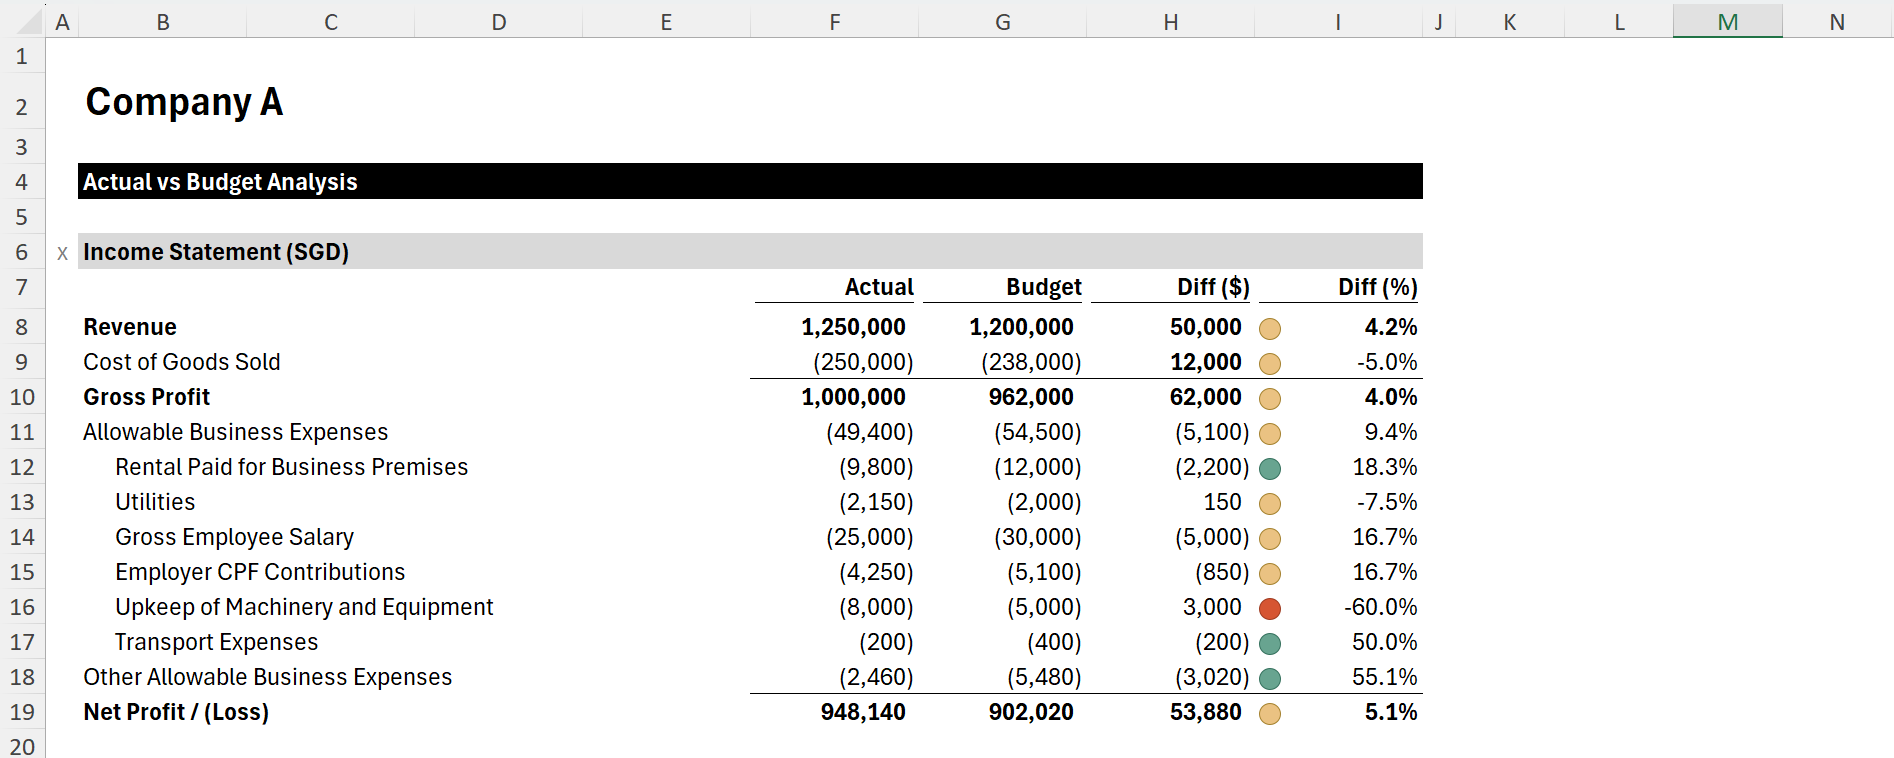The height and width of the screenshot is (758, 1894).
Task: Click gross profit actual 1,000,000
Action: [x=853, y=397]
